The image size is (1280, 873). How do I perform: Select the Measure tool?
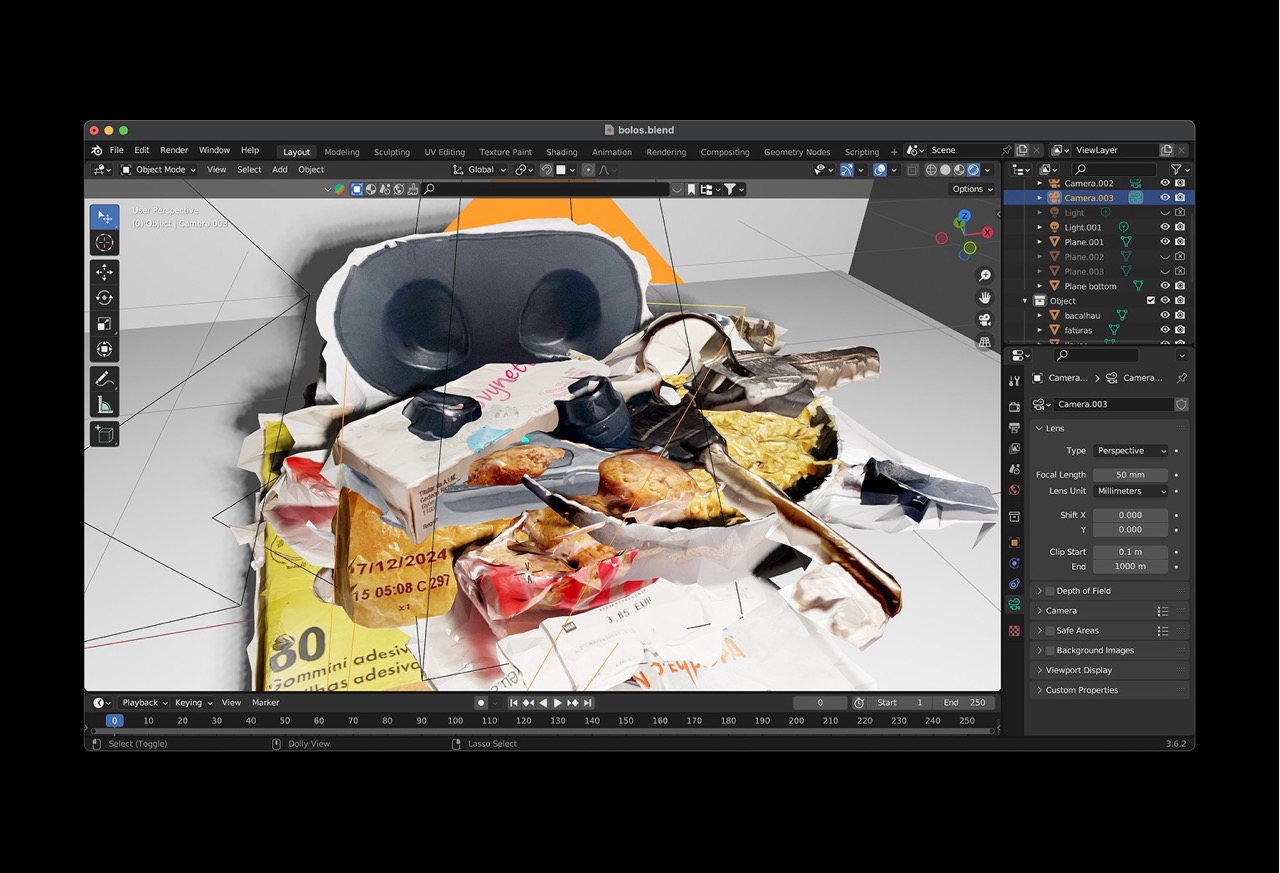104,405
